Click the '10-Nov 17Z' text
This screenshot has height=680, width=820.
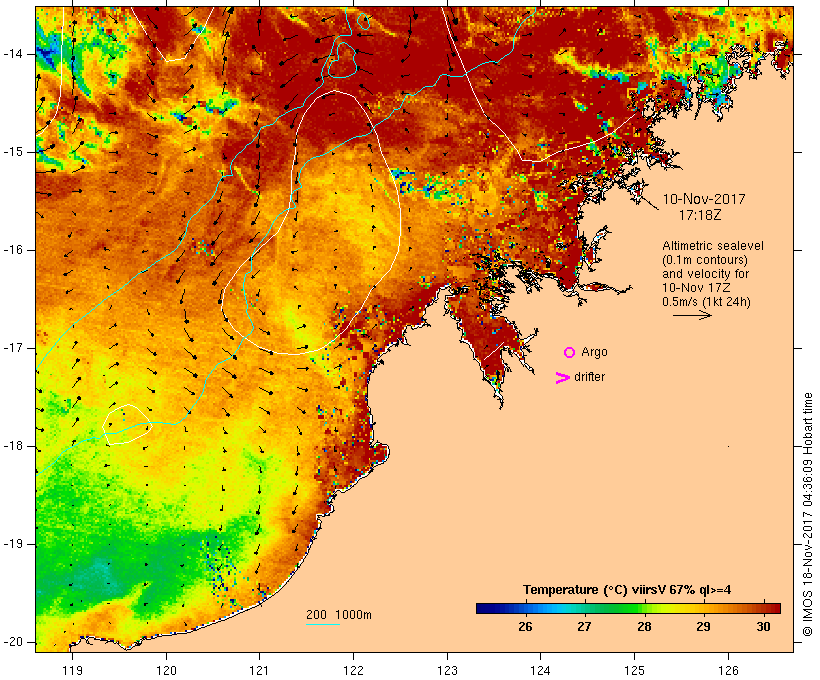pos(696,288)
